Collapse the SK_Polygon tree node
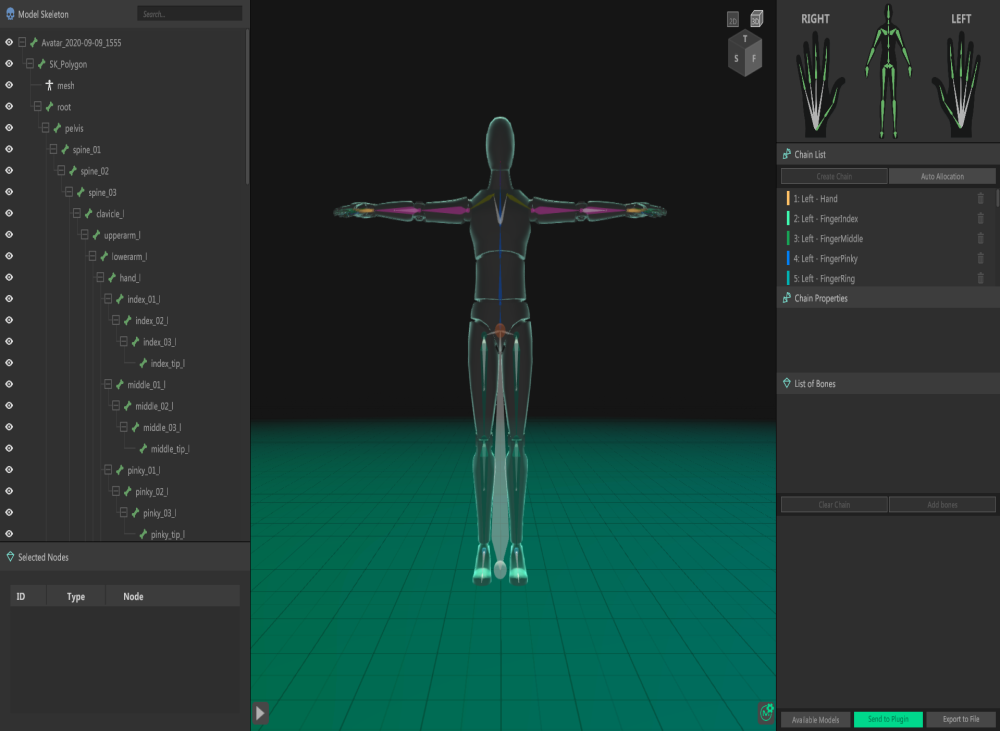The height and width of the screenshot is (731, 1000). 29,64
